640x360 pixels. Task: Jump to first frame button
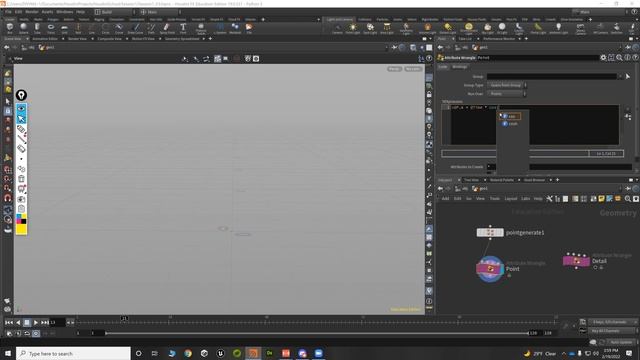9,322
